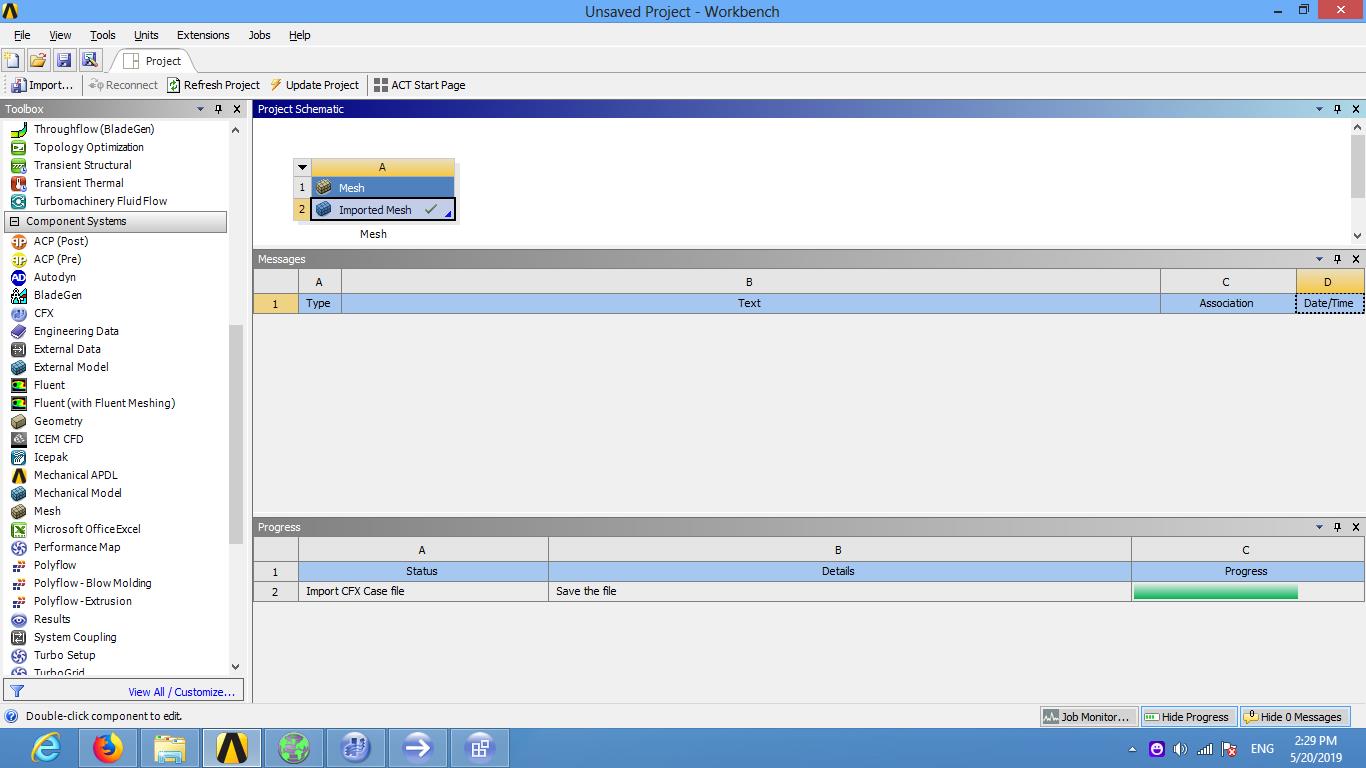This screenshot has height=768, width=1366.
Task: Pin the Progress panel
Action: point(1337,527)
